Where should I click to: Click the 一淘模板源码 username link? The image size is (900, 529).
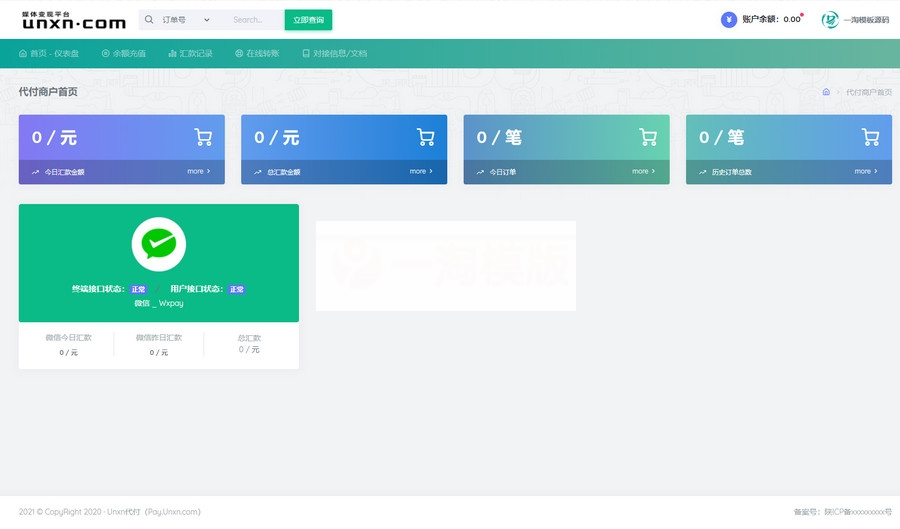click(x=866, y=20)
